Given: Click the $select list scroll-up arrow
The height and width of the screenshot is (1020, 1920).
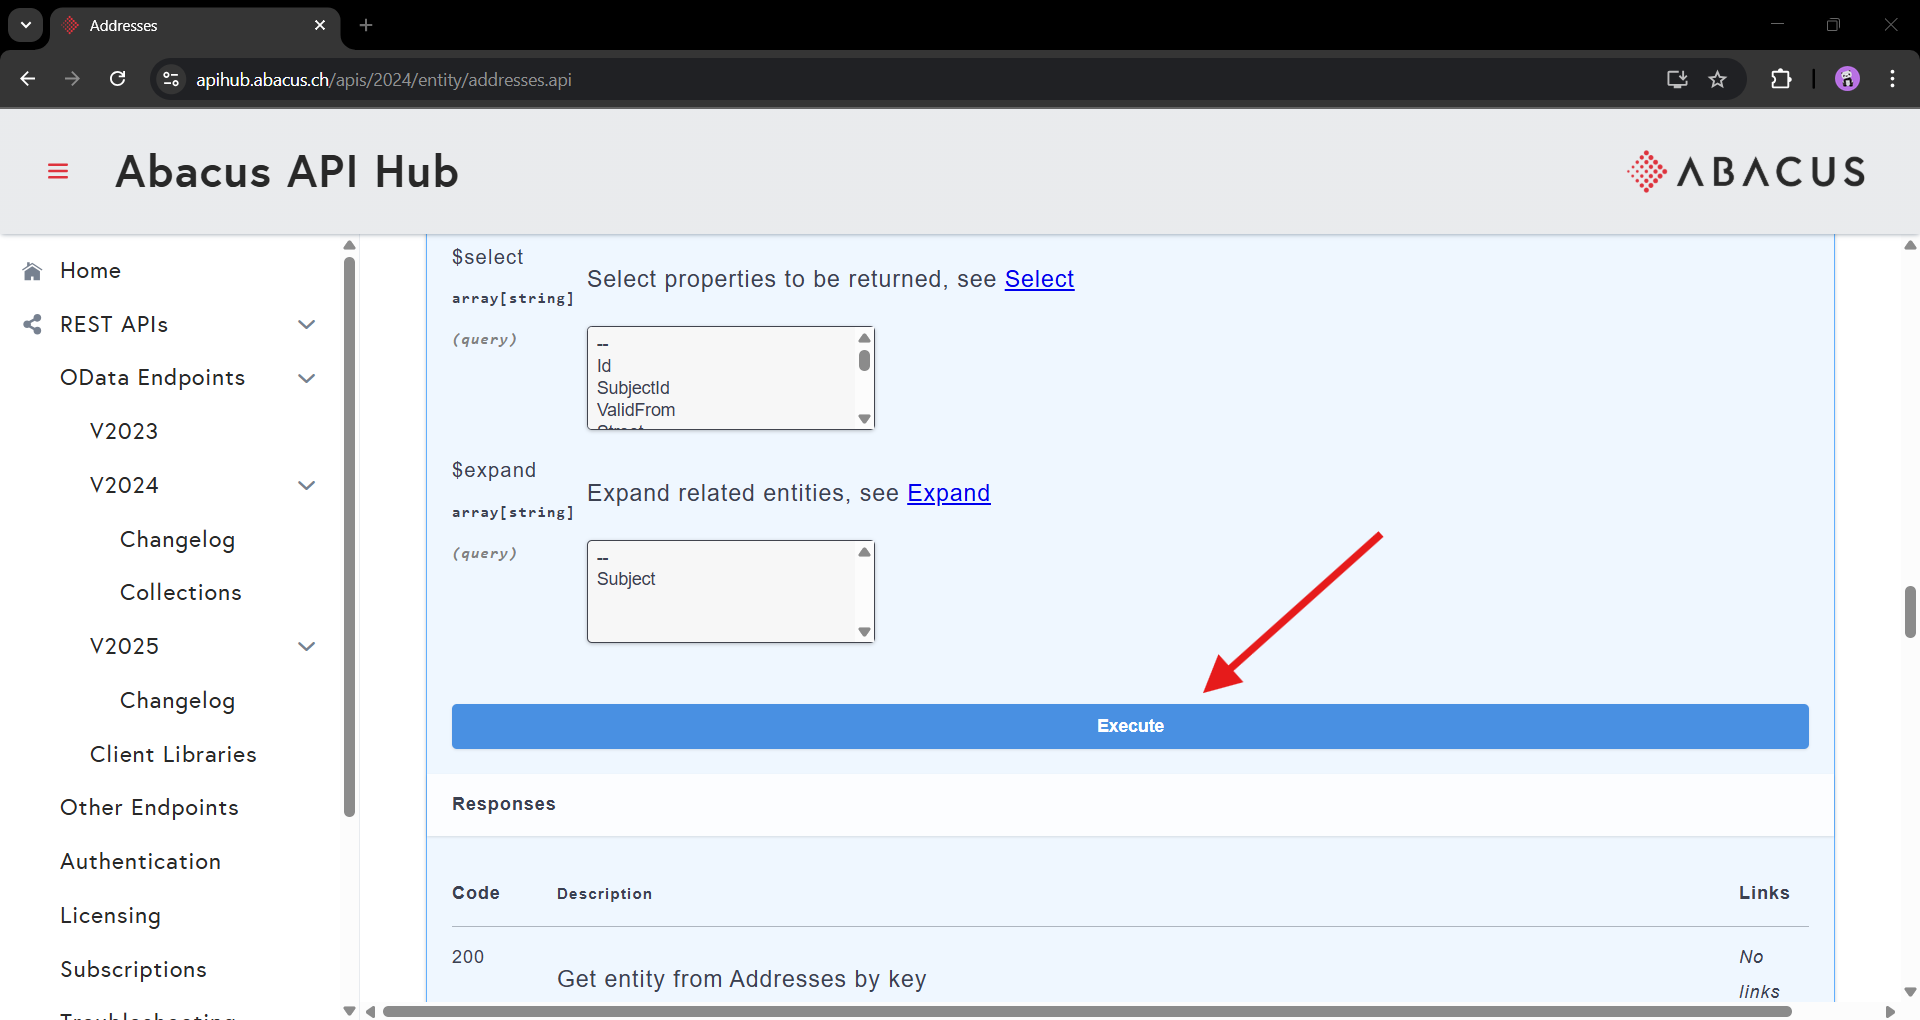Looking at the screenshot, I should 864,338.
